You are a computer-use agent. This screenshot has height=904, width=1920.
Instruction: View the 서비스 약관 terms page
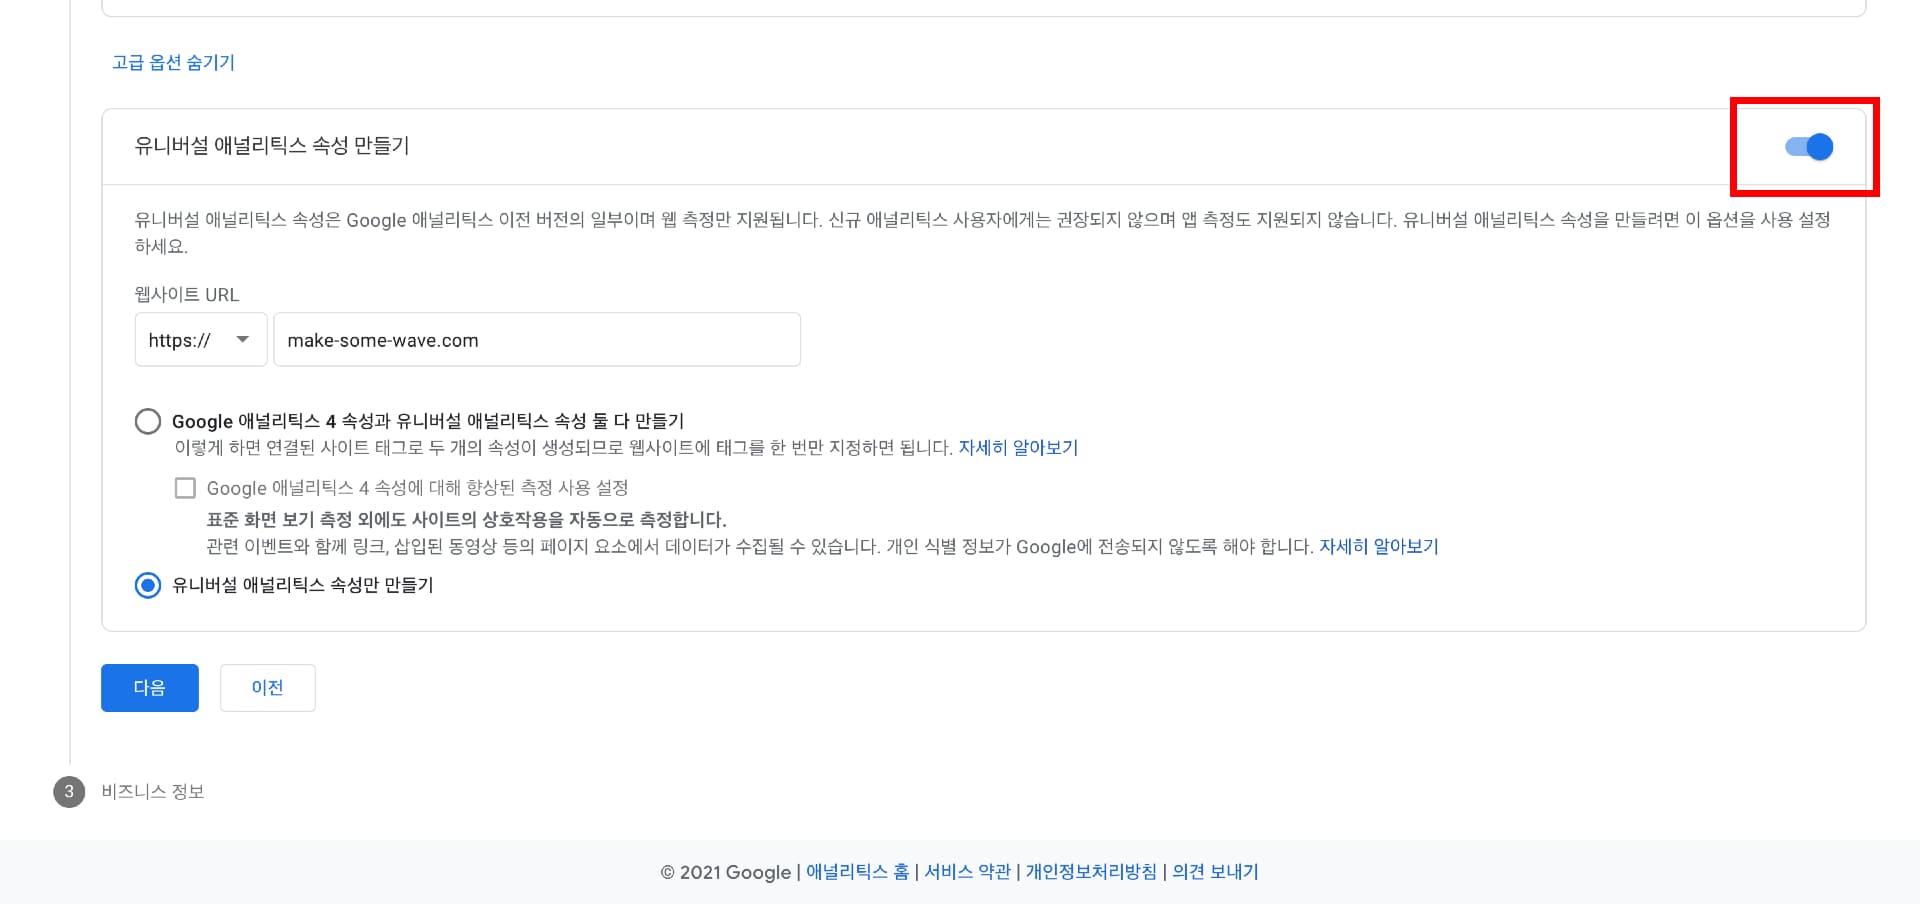coord(967,871)
